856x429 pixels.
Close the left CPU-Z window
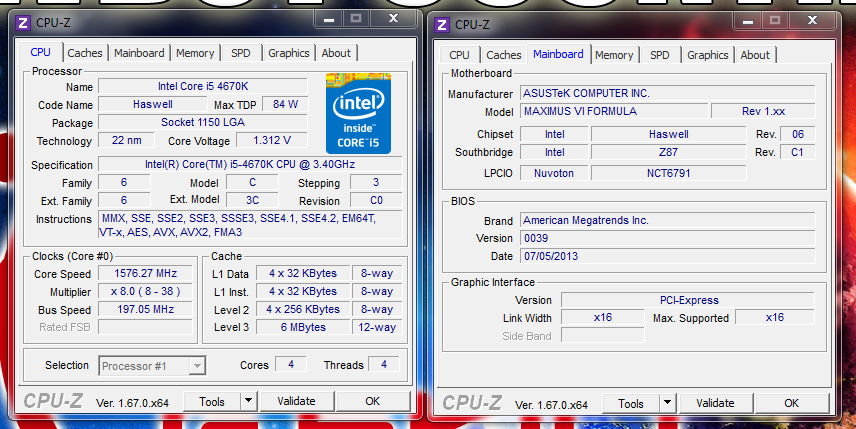coord(393,19)
